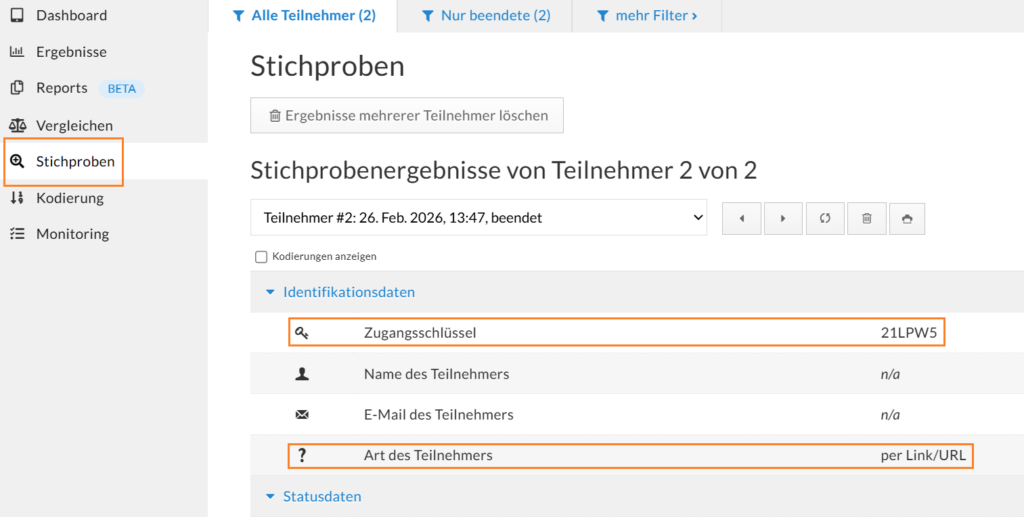Open the Teilnehmer #2 selection dropdown
Screen dimensions: 1024x517
[478, 217]
